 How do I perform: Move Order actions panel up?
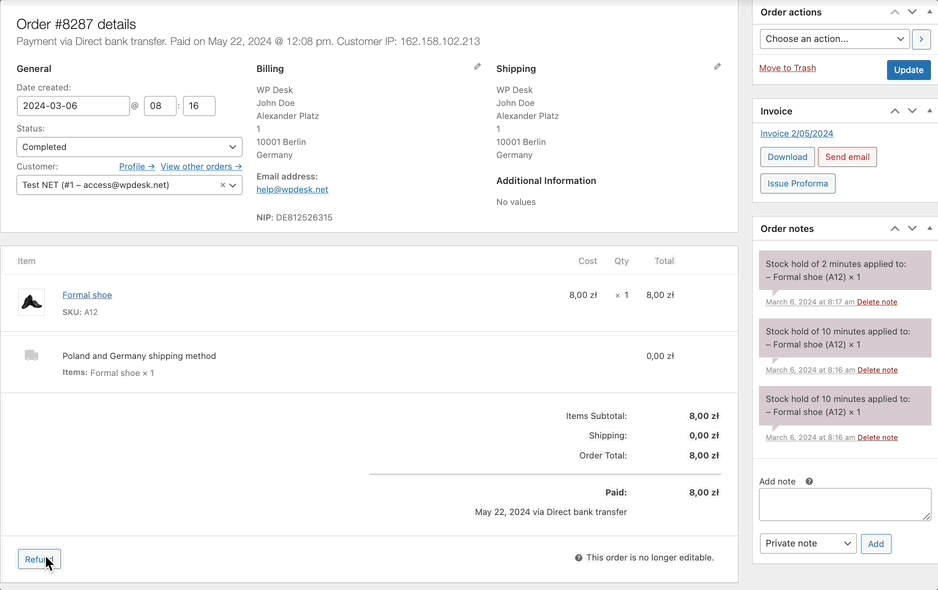click(895, 12)
